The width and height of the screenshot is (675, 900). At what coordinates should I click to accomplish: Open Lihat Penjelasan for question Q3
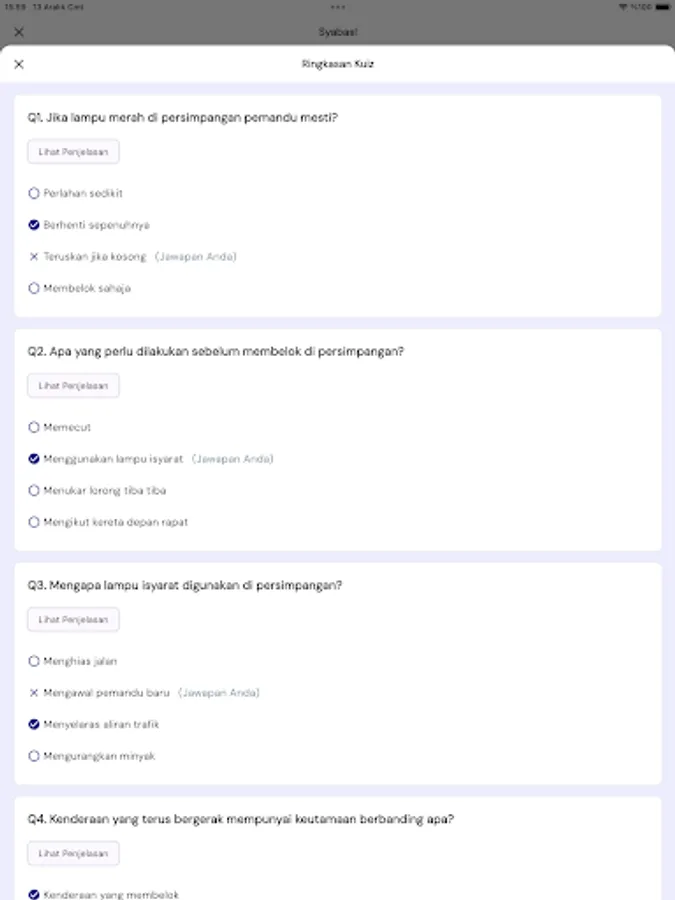click(x=73, y=619)
